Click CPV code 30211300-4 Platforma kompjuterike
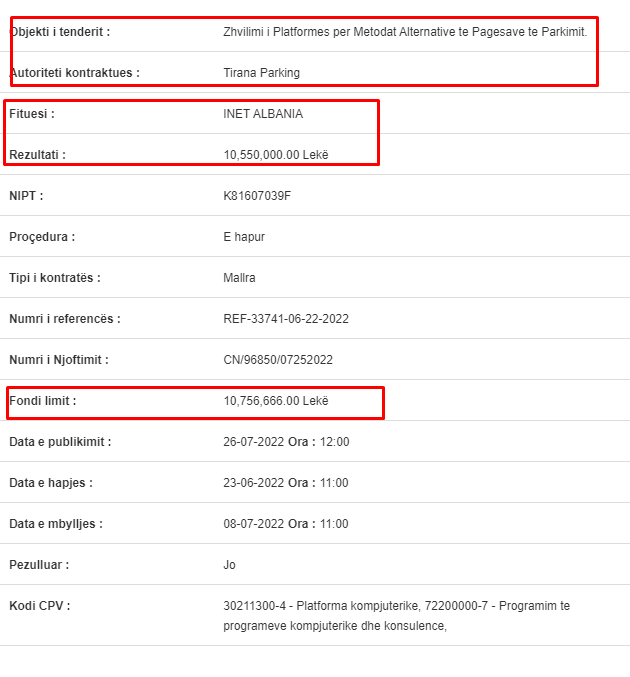 (322, 606)
